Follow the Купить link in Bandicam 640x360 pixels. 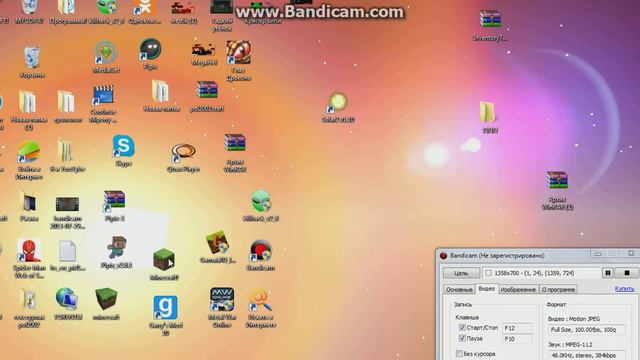pos(624,289)
